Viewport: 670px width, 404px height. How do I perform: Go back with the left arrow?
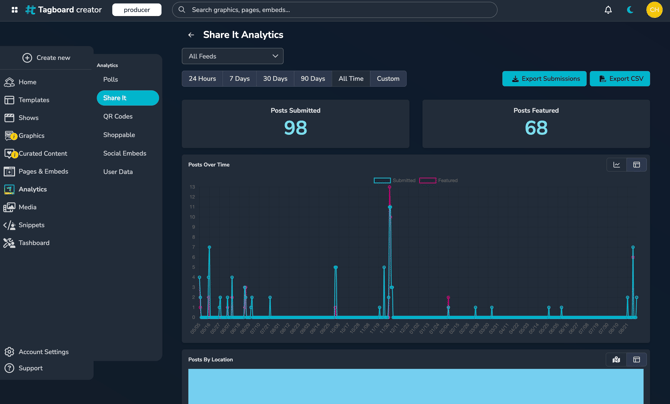click(191, 35)
